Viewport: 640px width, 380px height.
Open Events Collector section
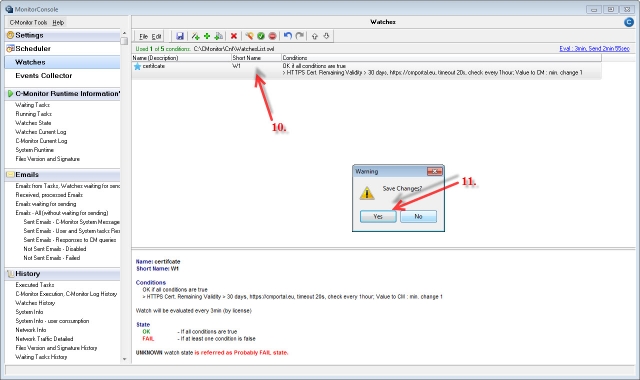click(x=44, y=76)
